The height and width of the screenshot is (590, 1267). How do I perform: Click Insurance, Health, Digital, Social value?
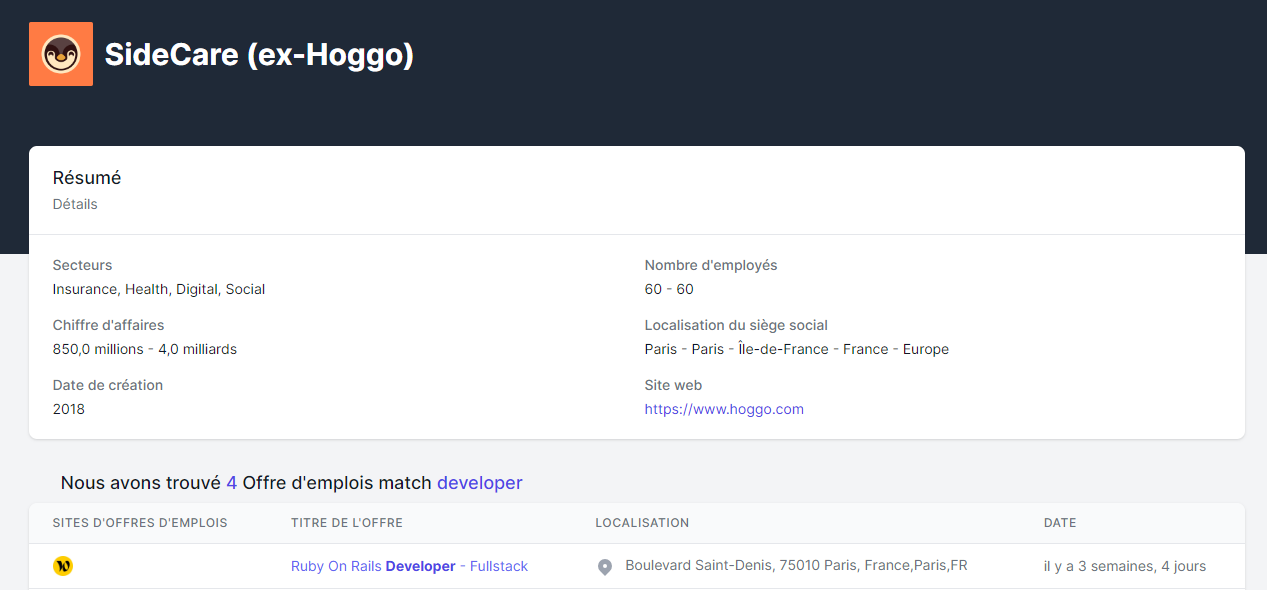click(159, 289)
